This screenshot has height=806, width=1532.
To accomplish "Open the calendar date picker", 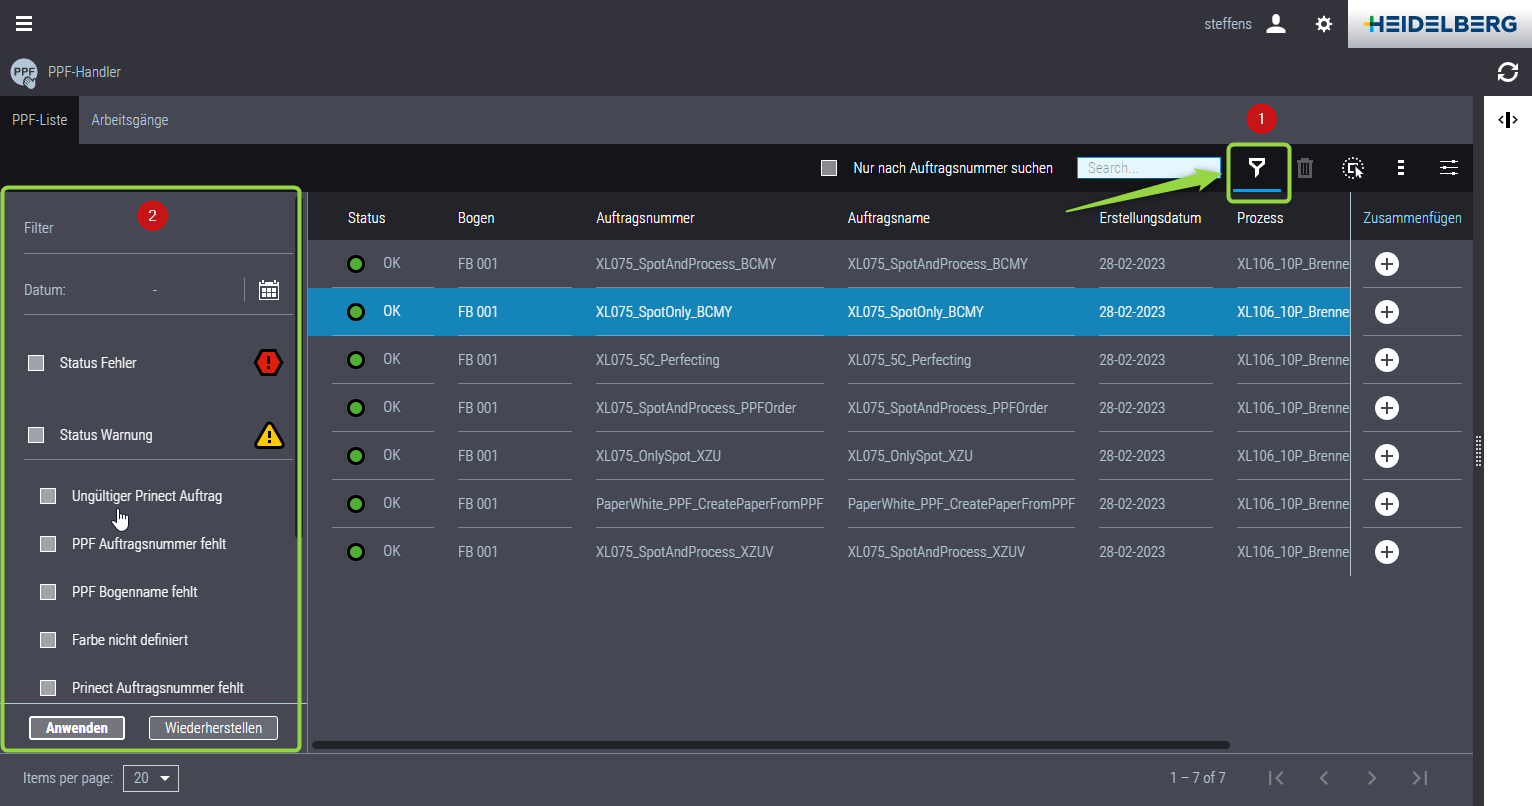I will tap(268, 290).
